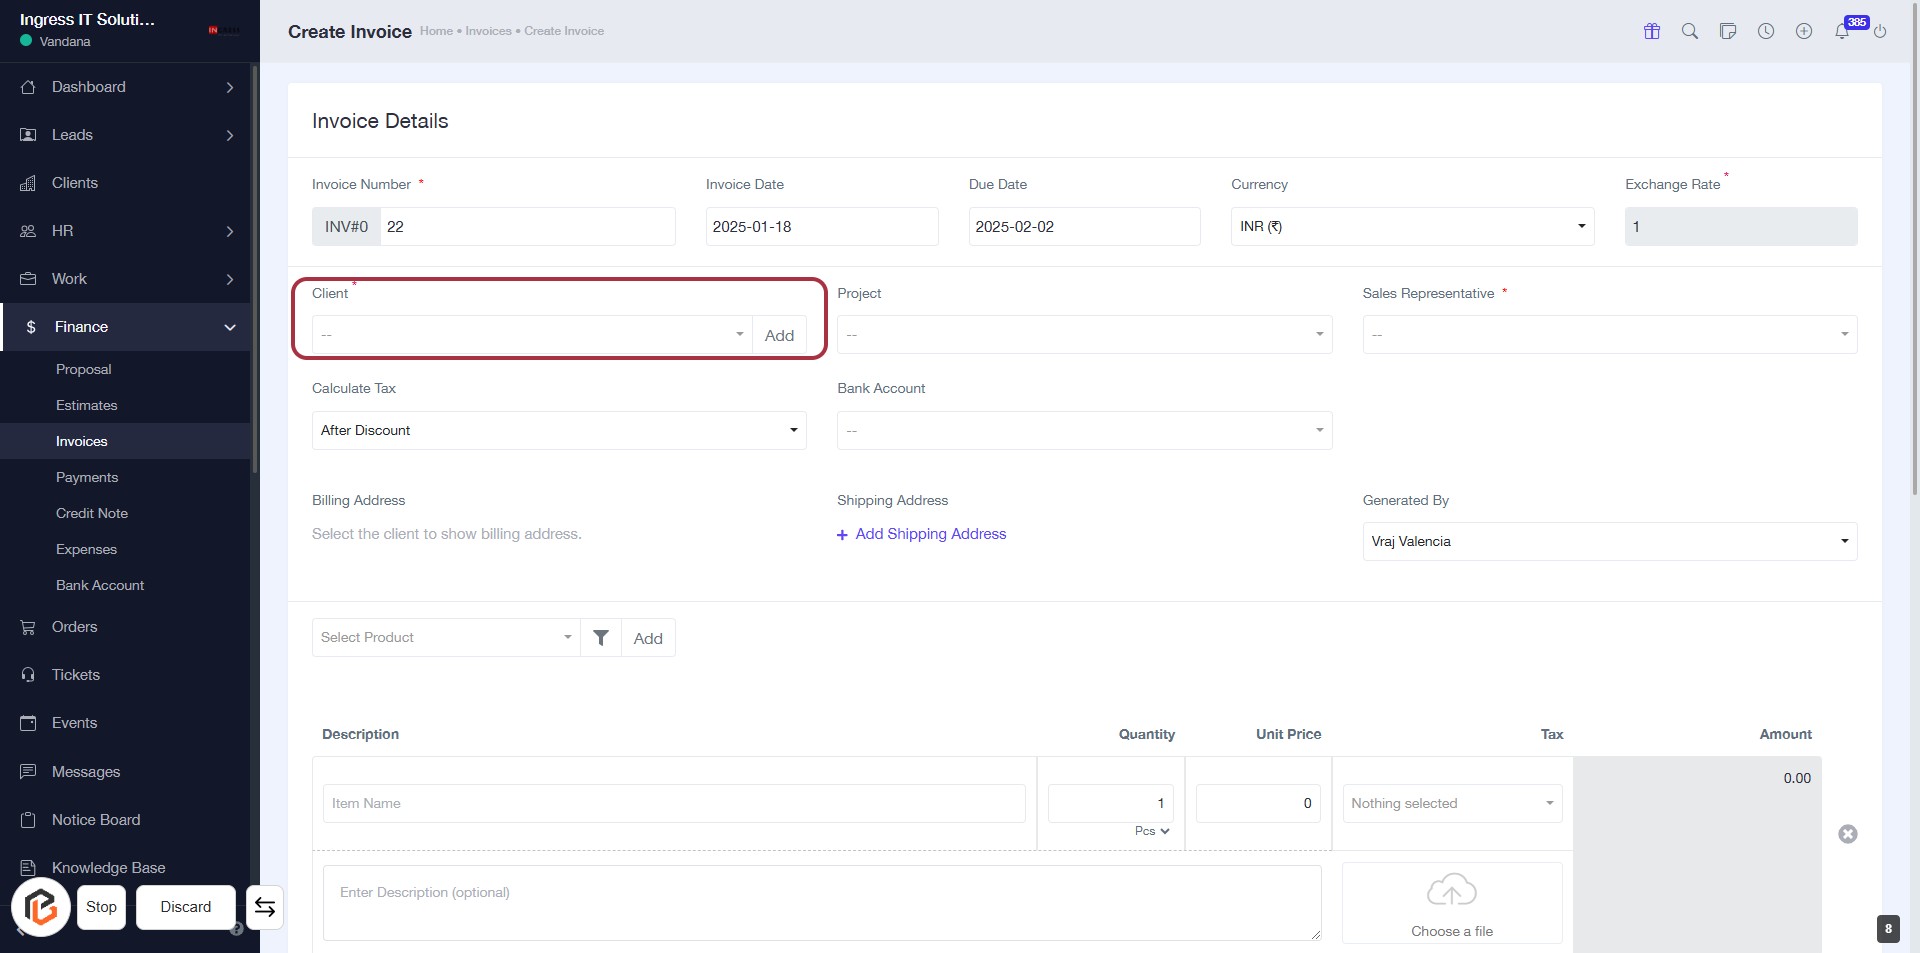Open the Calculate Tax After Discount dropdown
The image size is (1920, 953).
click(558, 431)
